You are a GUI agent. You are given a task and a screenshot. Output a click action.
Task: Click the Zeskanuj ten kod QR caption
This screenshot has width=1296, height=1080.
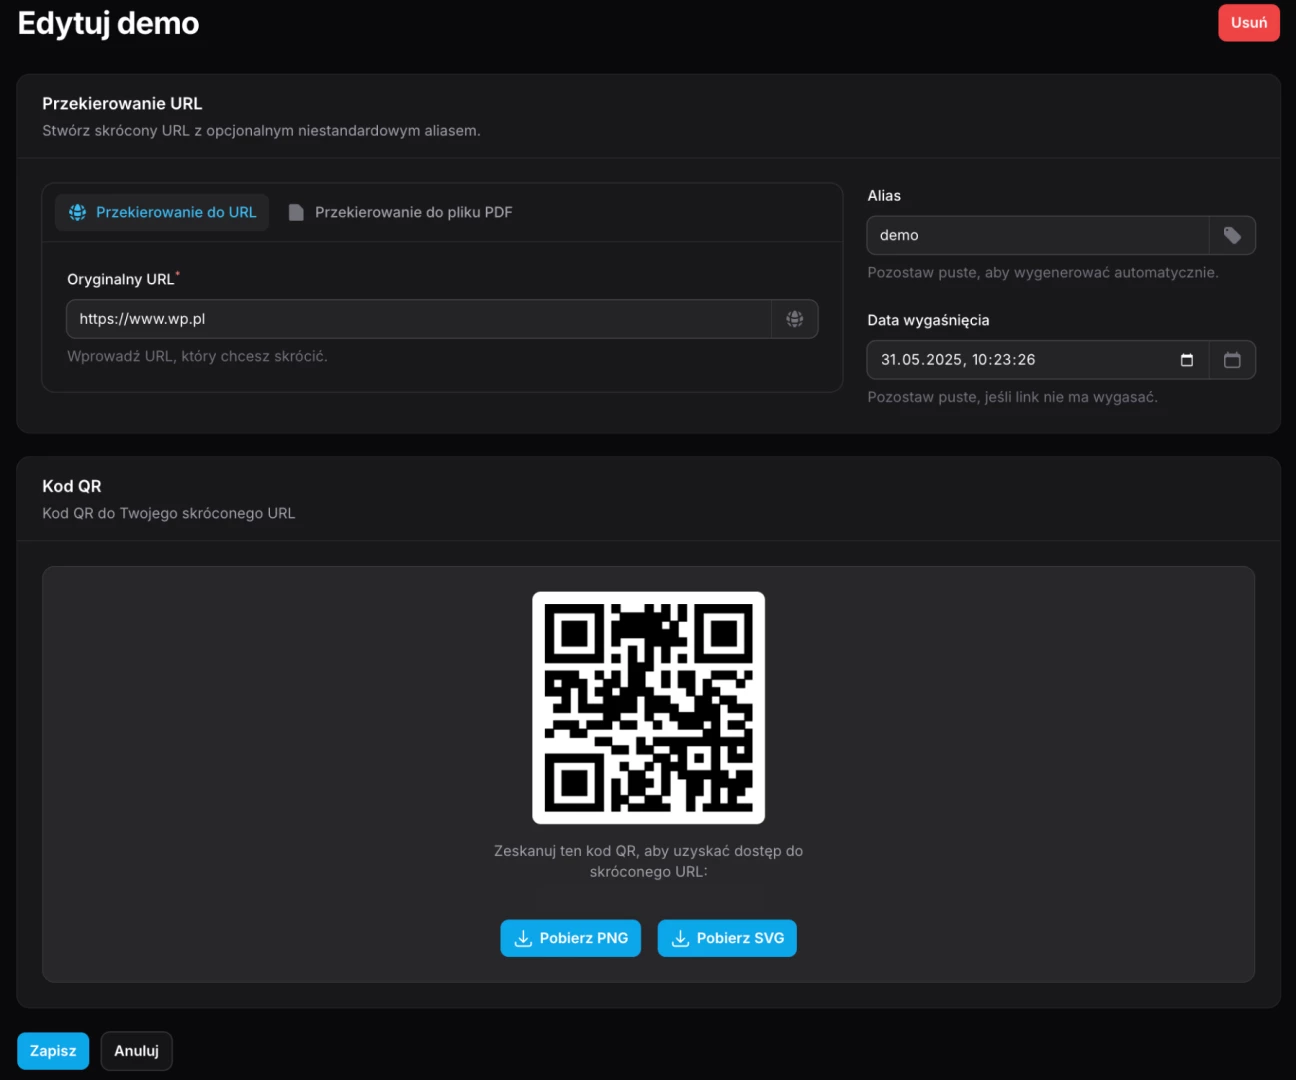(x=648, y=861)
